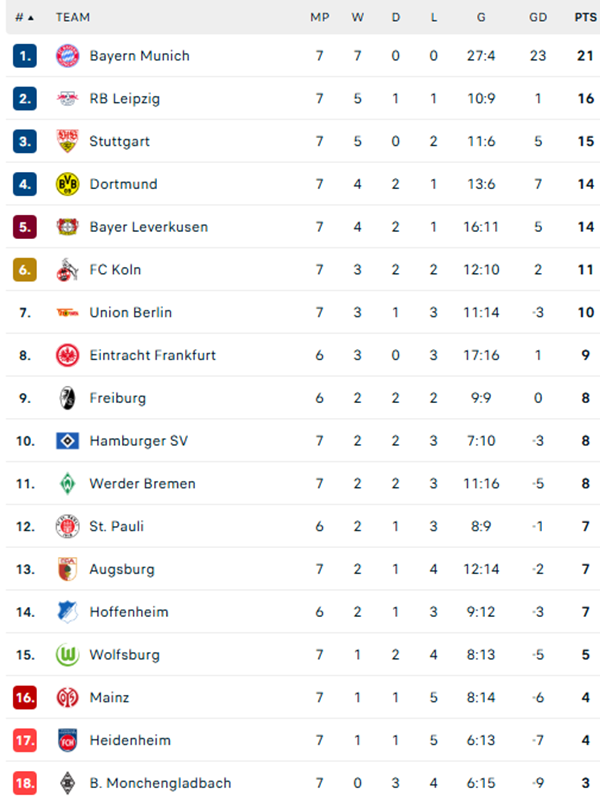The width and height of the screenshot is (600, 801).
Task: Click the red rank 18 badge
Action: (x=25, y=783)
